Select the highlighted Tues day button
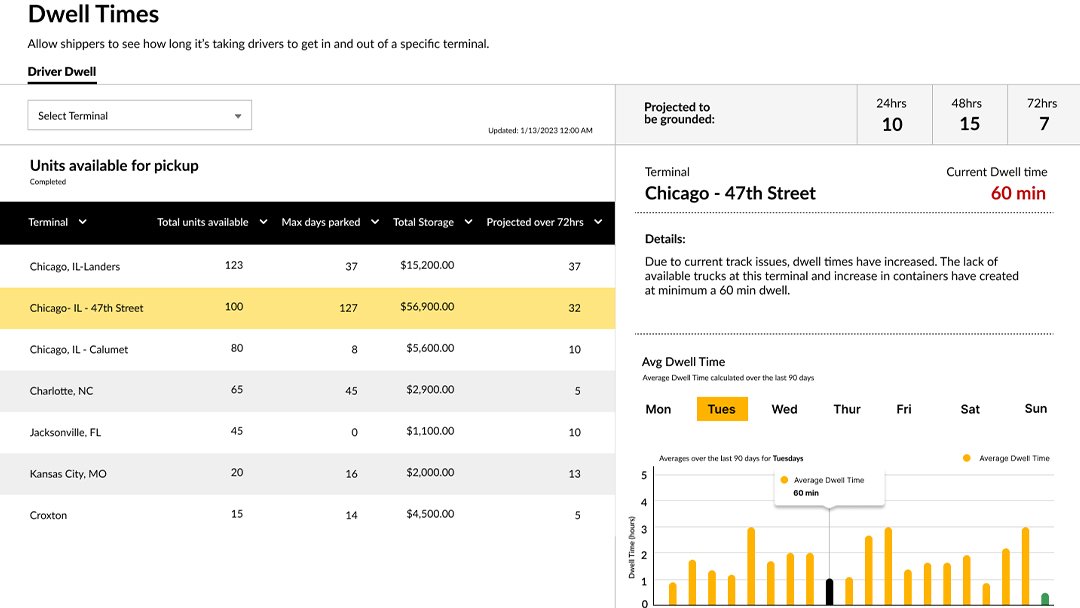Viewport: 1080px width, 608px height. (722, 409)
